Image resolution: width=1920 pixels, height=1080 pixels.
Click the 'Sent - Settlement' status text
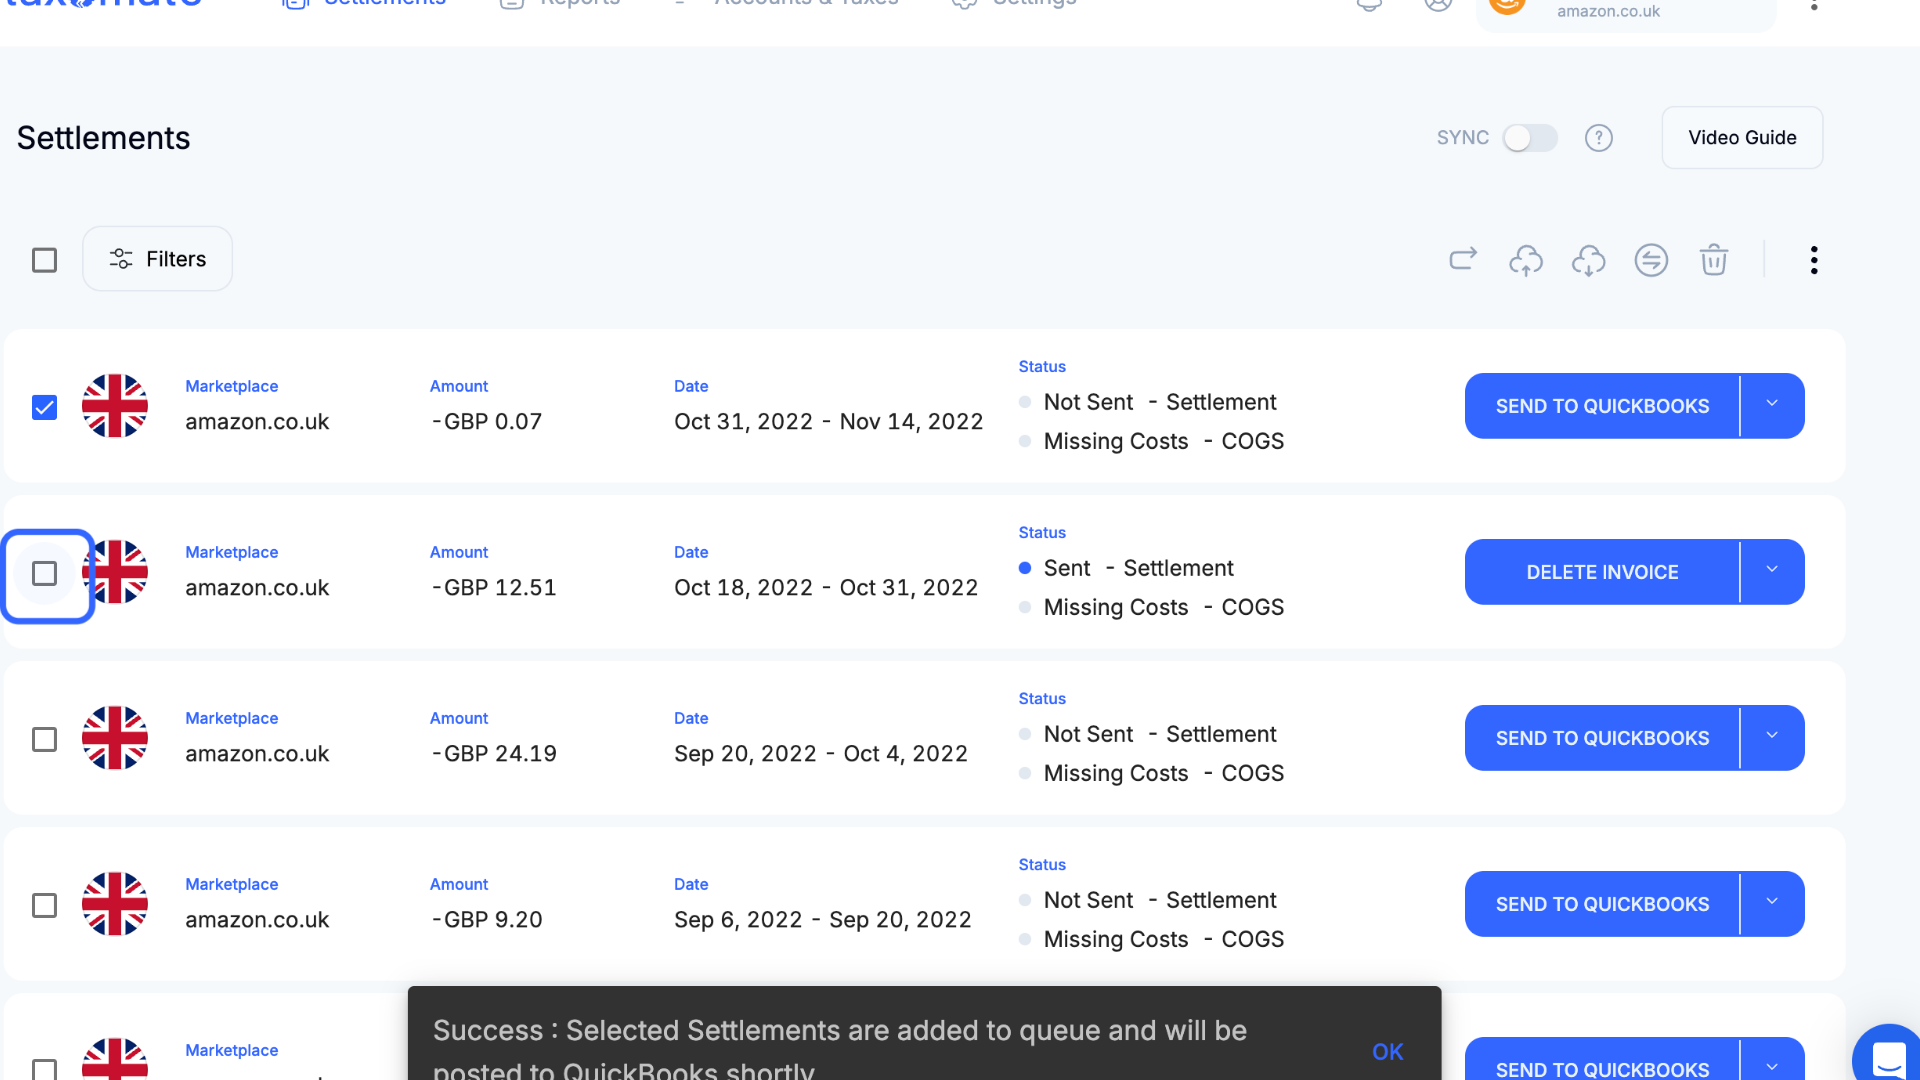pyautogui.click(x=1138, y=568)
